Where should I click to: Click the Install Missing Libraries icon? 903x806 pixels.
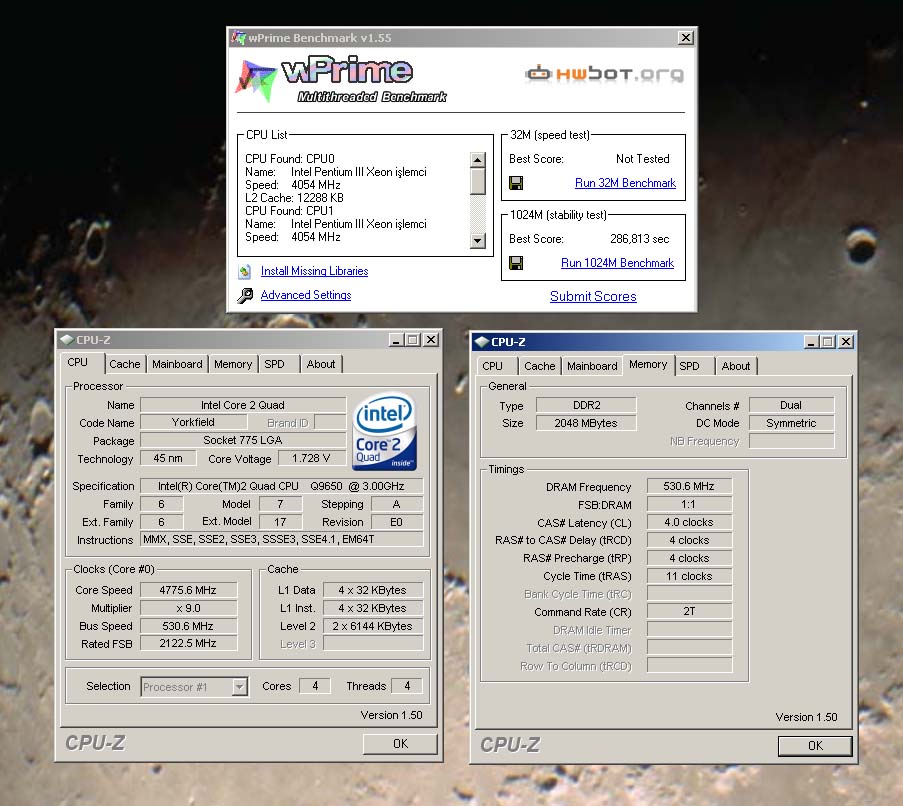[x=245, y=271]
